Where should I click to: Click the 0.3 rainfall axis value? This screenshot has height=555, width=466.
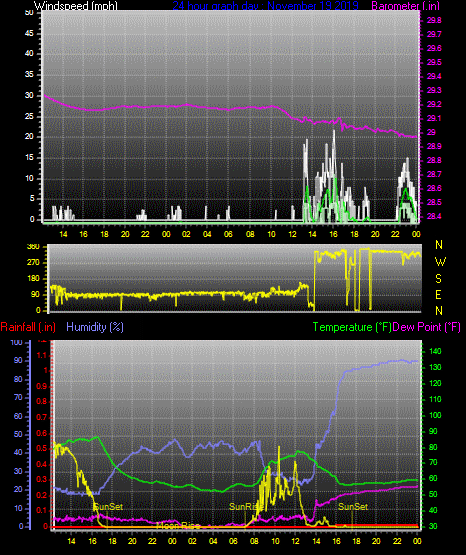point(42,479)
